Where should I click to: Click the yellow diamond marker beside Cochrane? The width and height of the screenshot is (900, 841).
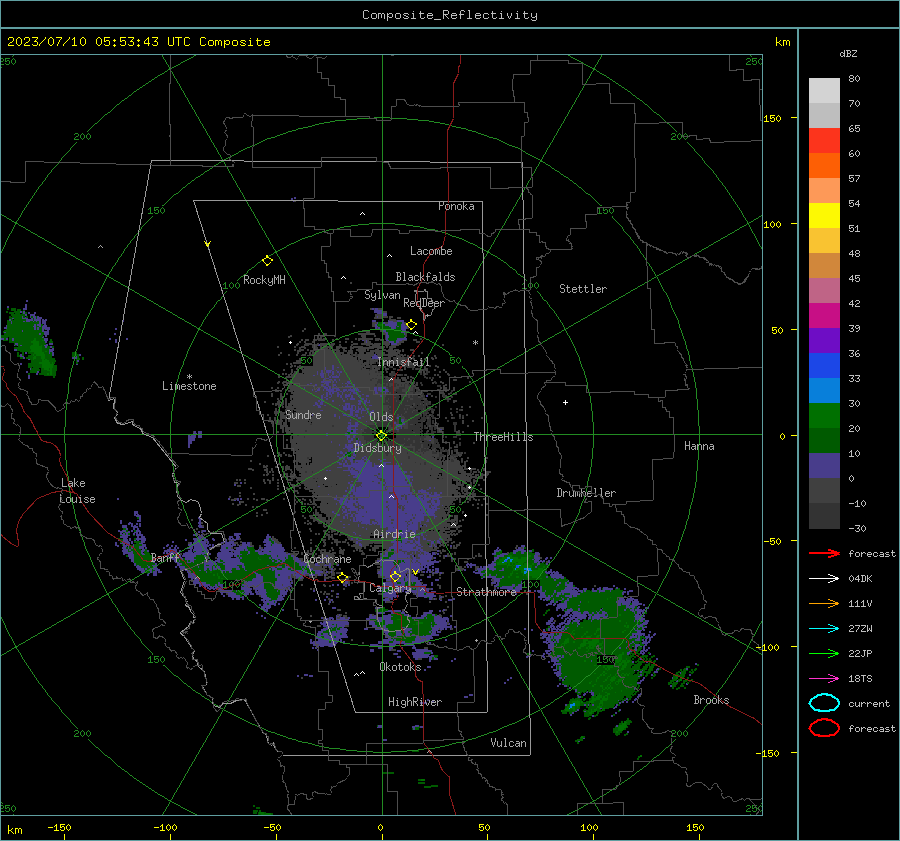[x=343, y=578]
